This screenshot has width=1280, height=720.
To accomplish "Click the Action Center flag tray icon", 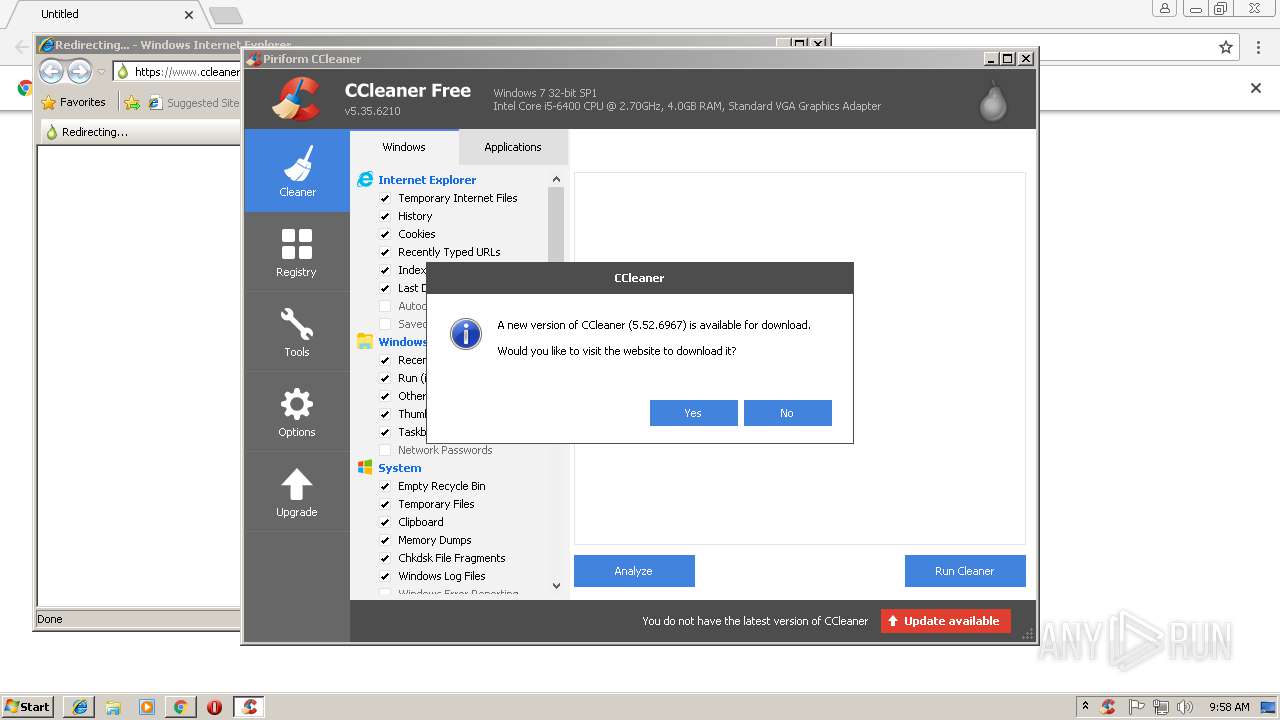I will tap(1136, 707).
